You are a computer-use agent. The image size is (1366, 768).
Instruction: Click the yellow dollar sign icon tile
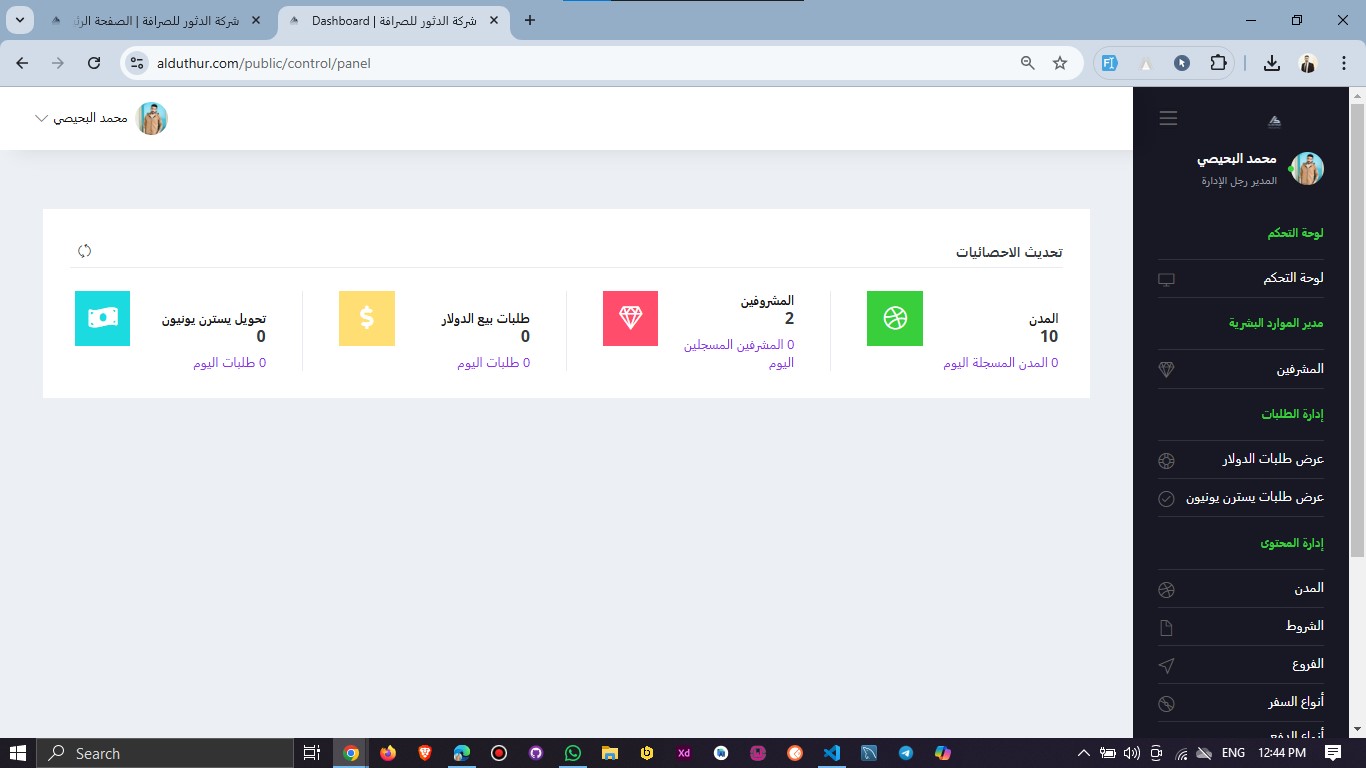tap(367, 318)
